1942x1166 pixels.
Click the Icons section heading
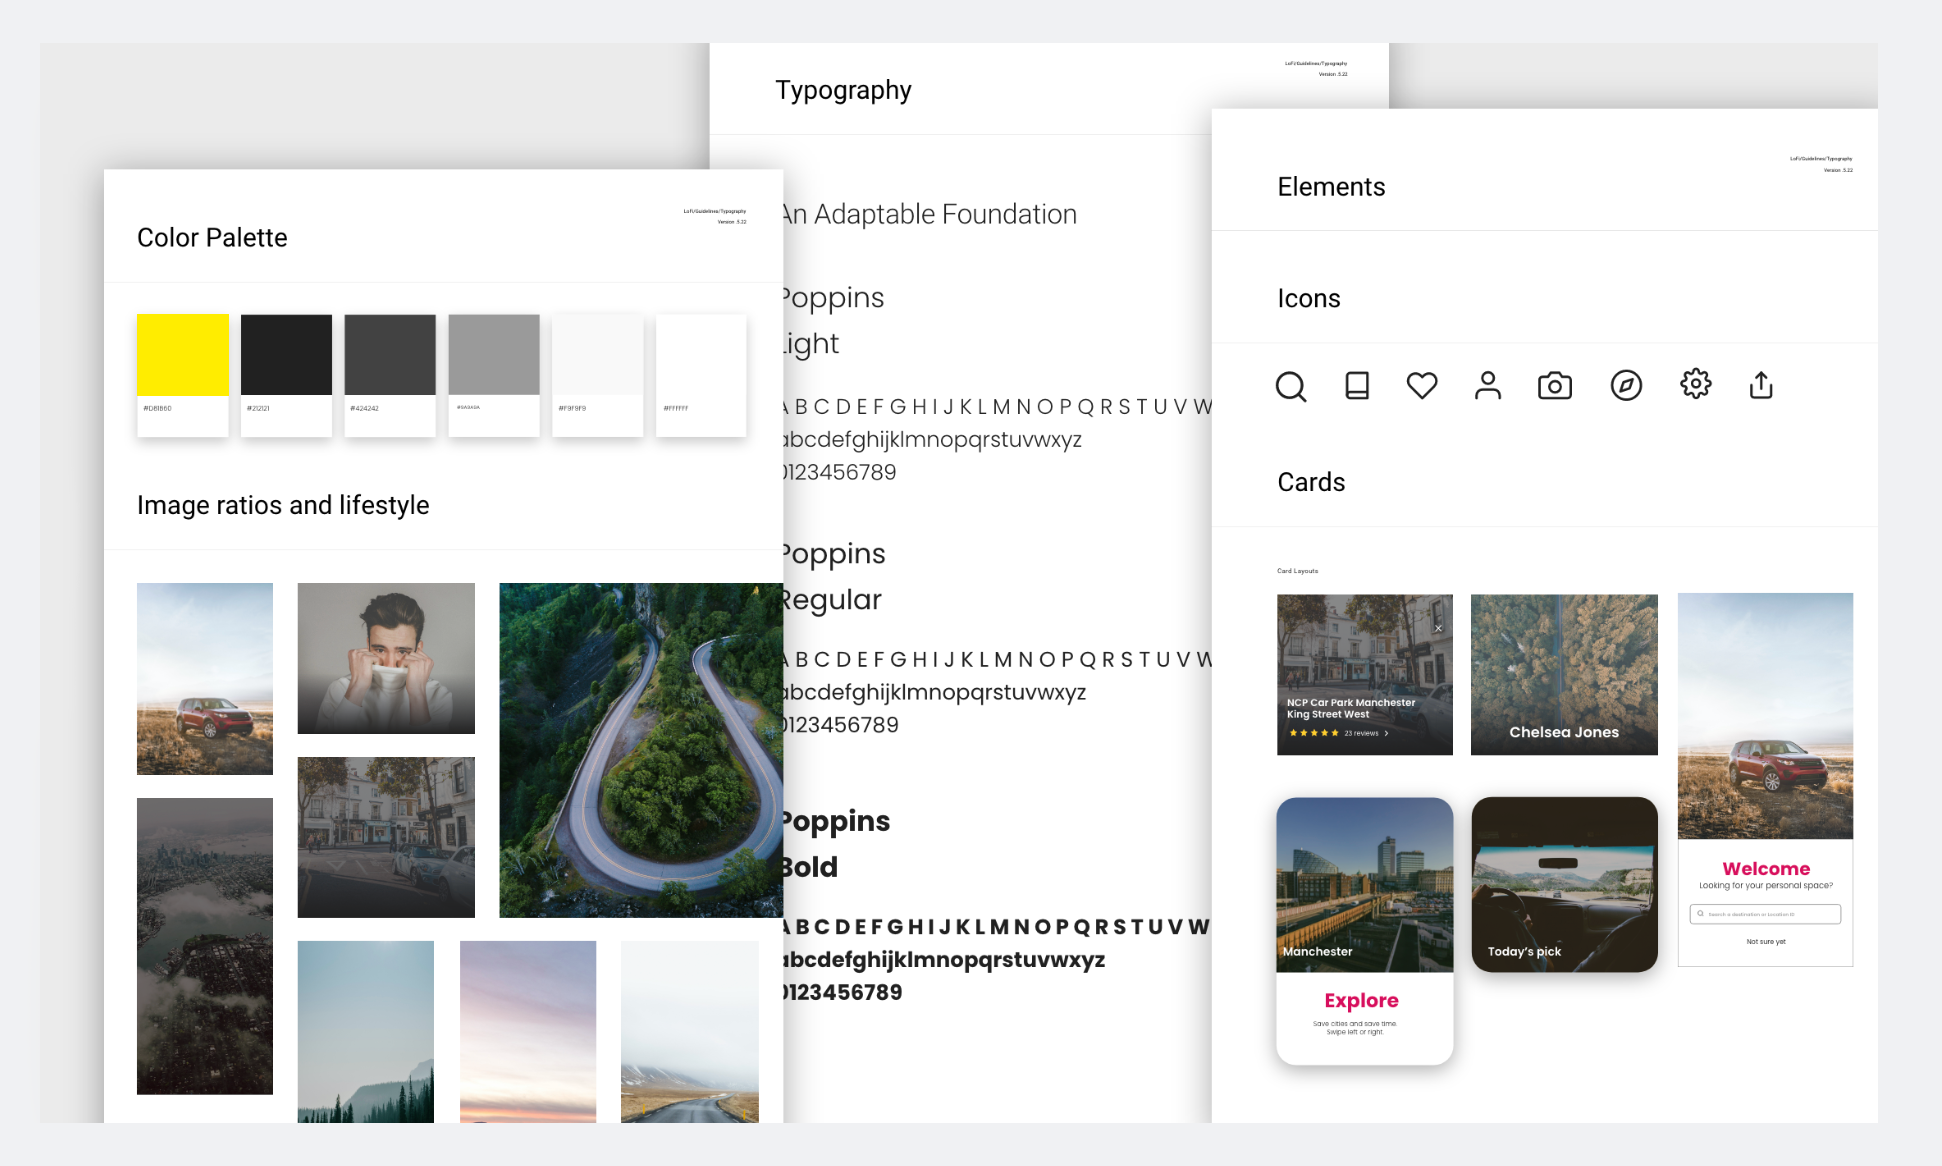[1308, 298]
